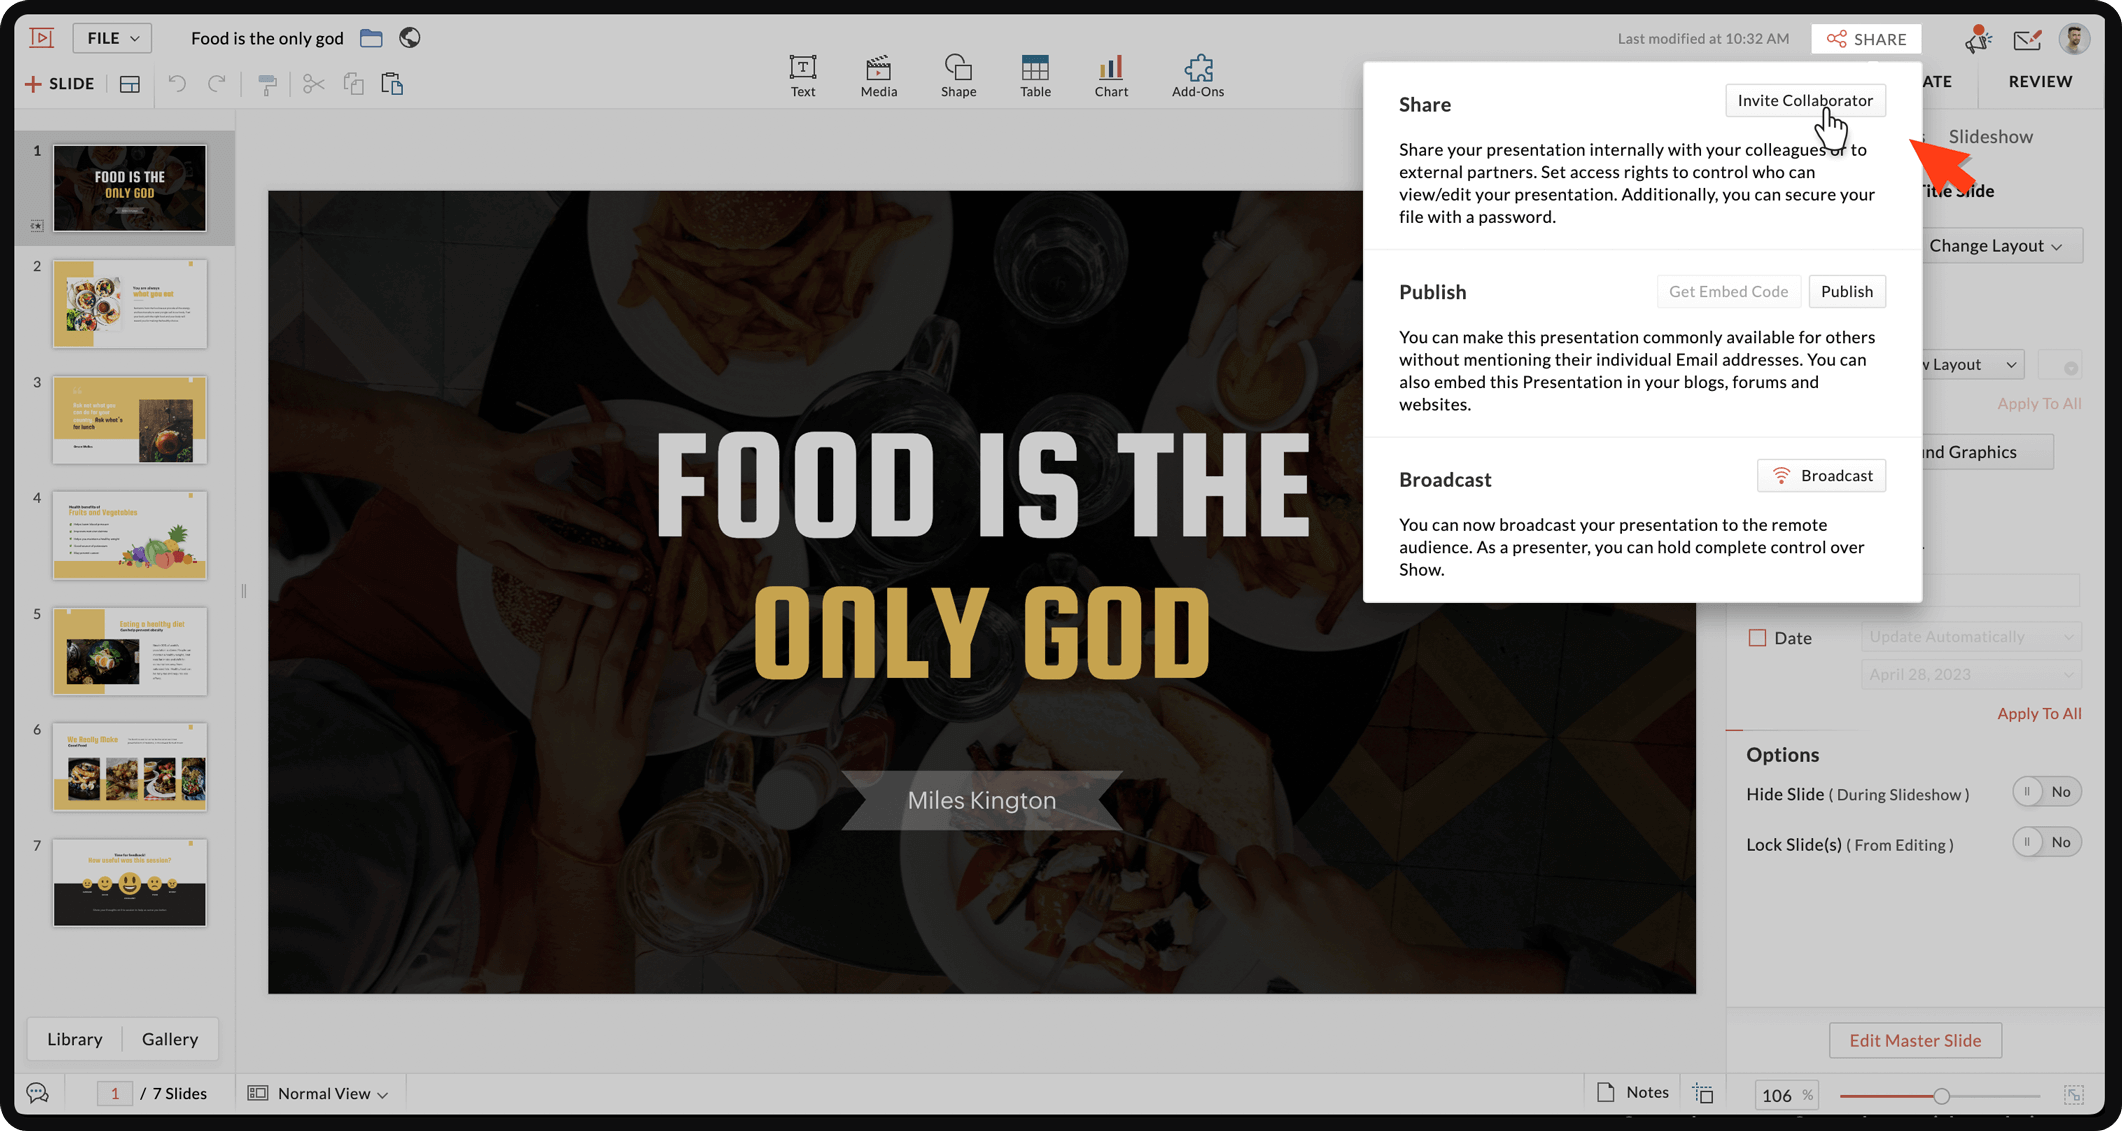Click Edit Master Slide
The height and width of the screenshot is (1131, 2122).
1915,1040
